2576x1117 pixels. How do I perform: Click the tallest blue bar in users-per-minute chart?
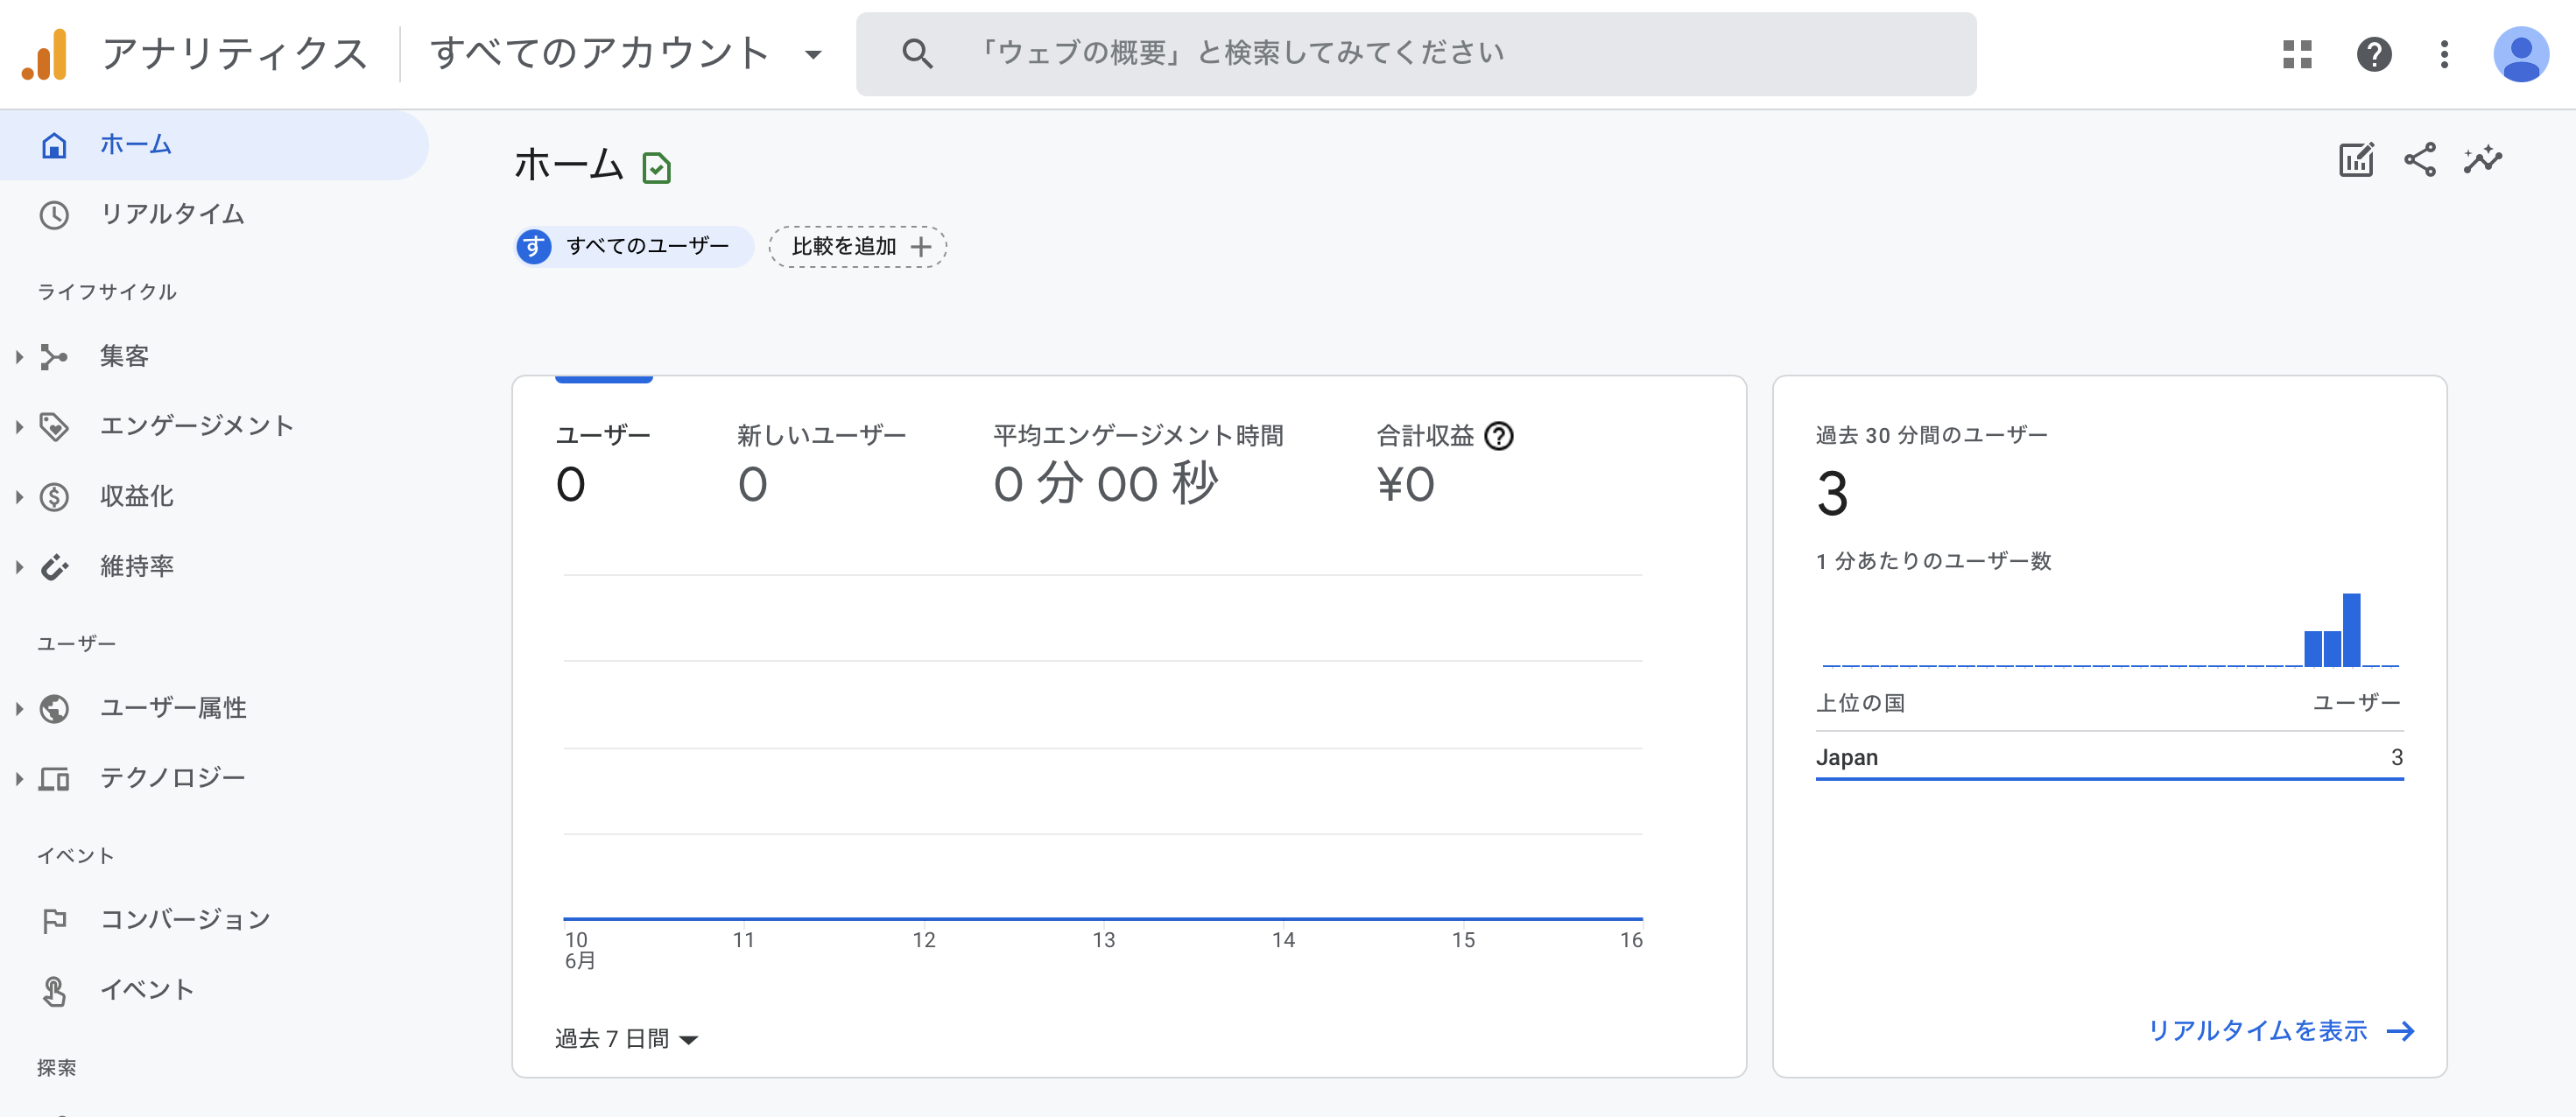tap(2351, 630)
